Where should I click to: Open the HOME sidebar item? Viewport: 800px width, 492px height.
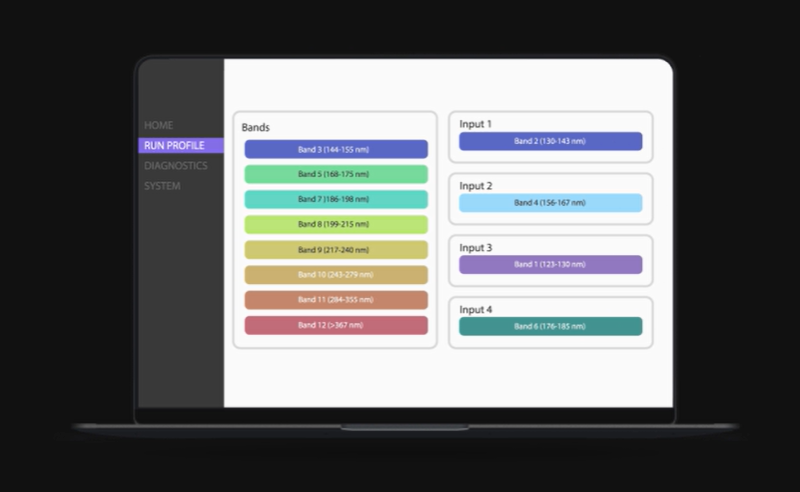159,125
